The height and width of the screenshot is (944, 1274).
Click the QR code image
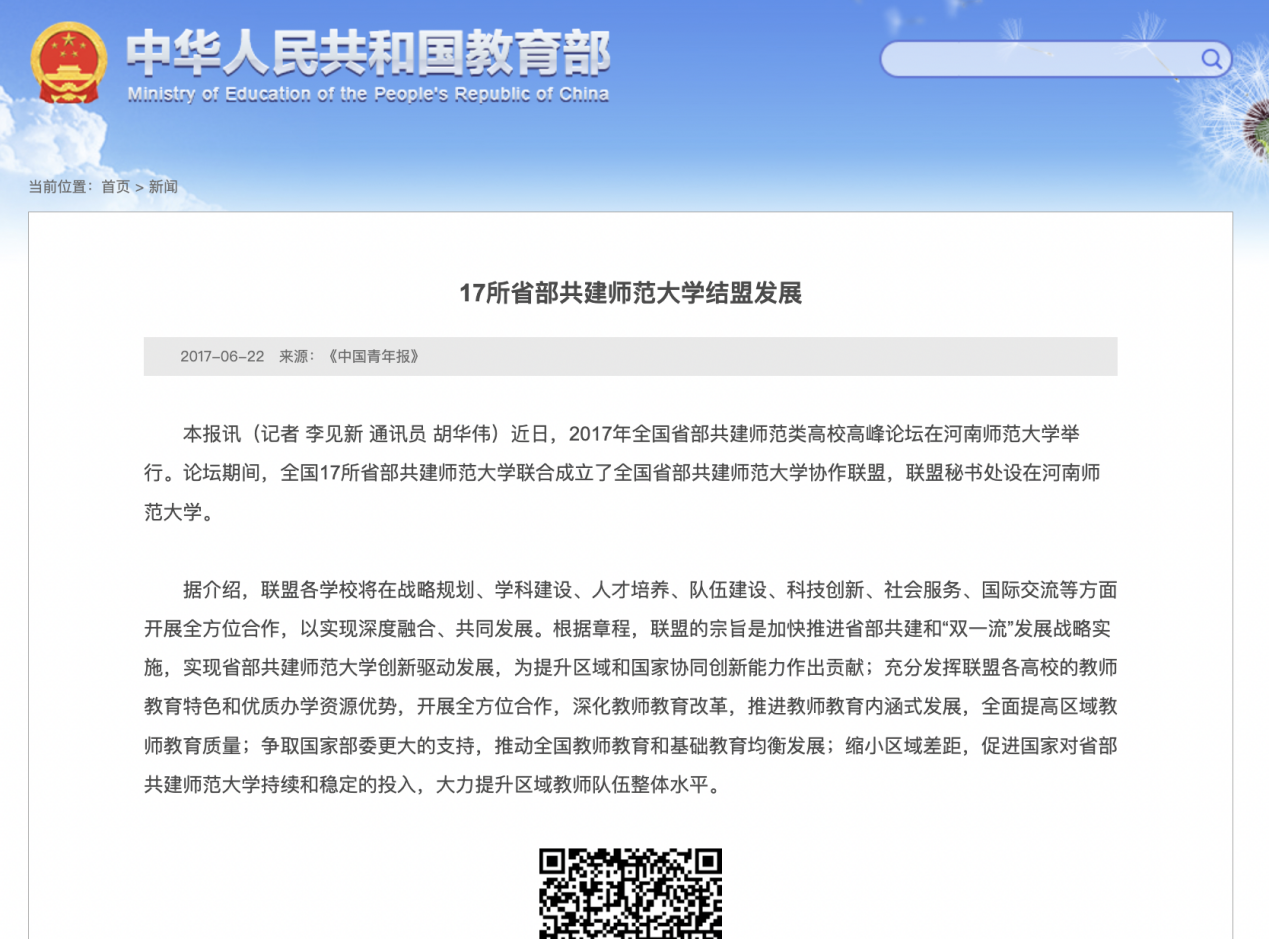click(x=630, y=895)
